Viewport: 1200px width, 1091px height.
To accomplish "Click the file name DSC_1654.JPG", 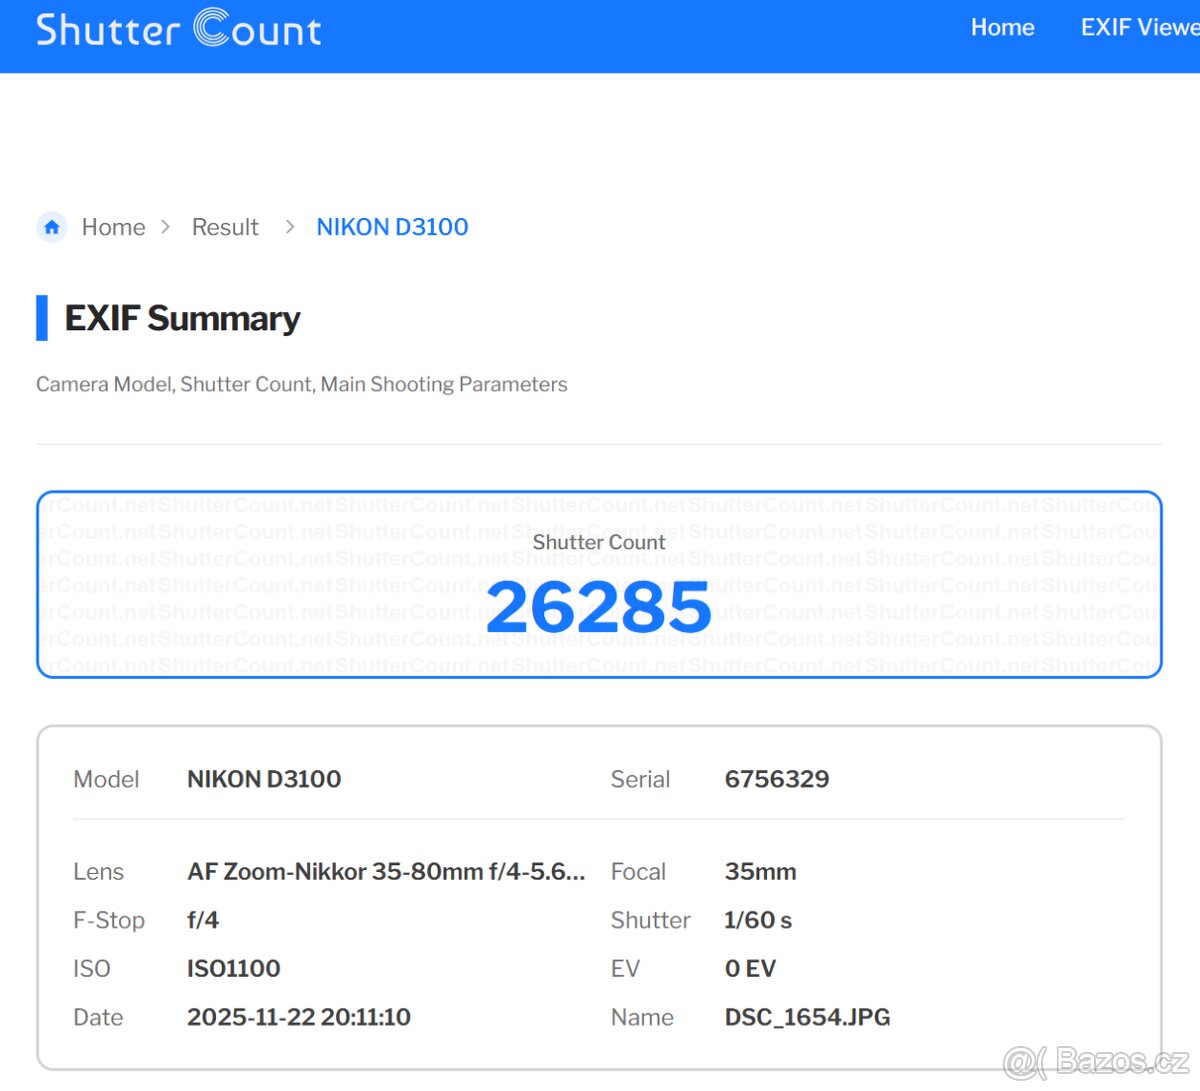I will pos(807,1018).
